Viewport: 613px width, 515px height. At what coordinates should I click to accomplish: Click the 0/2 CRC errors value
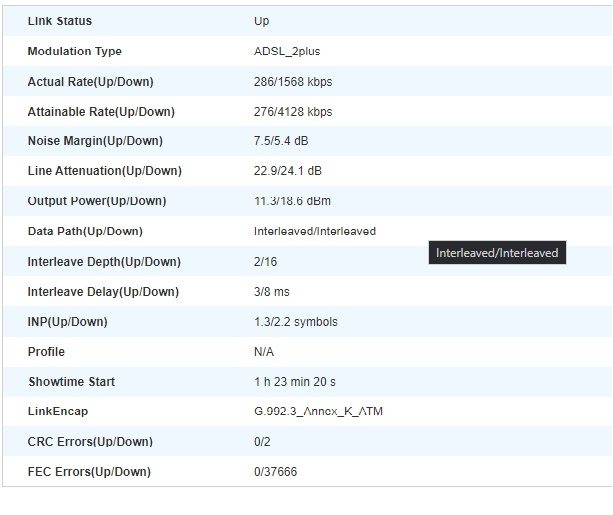coord(262,442)
